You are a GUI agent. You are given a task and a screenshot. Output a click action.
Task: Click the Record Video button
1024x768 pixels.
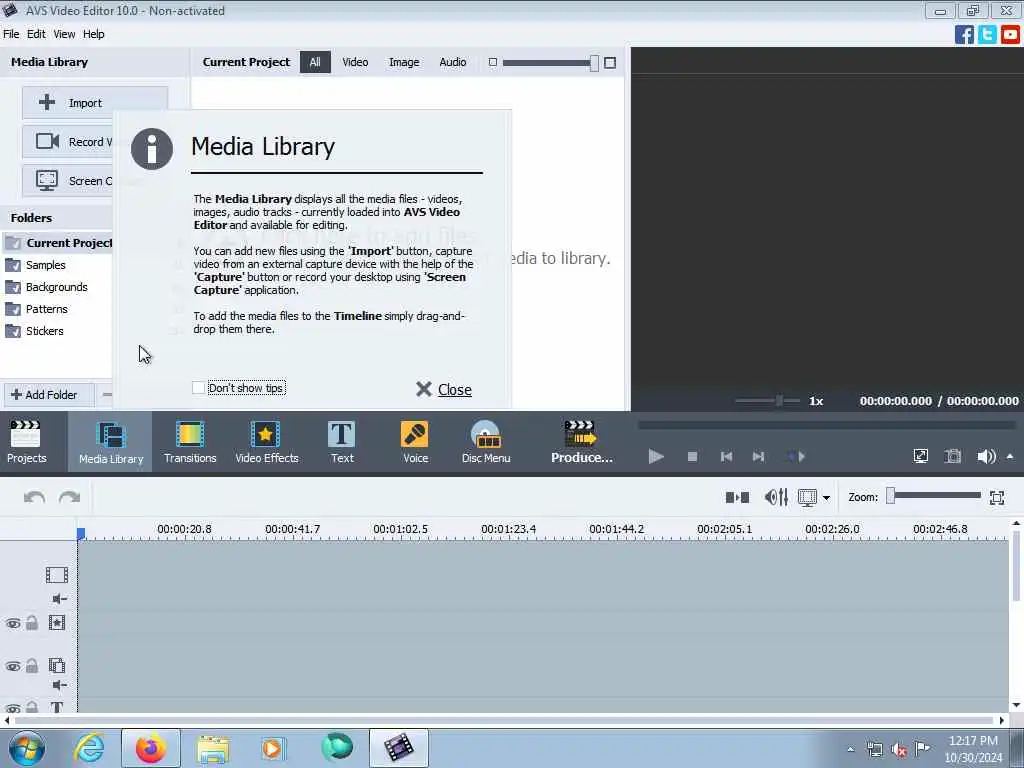(x=67, y=142)
